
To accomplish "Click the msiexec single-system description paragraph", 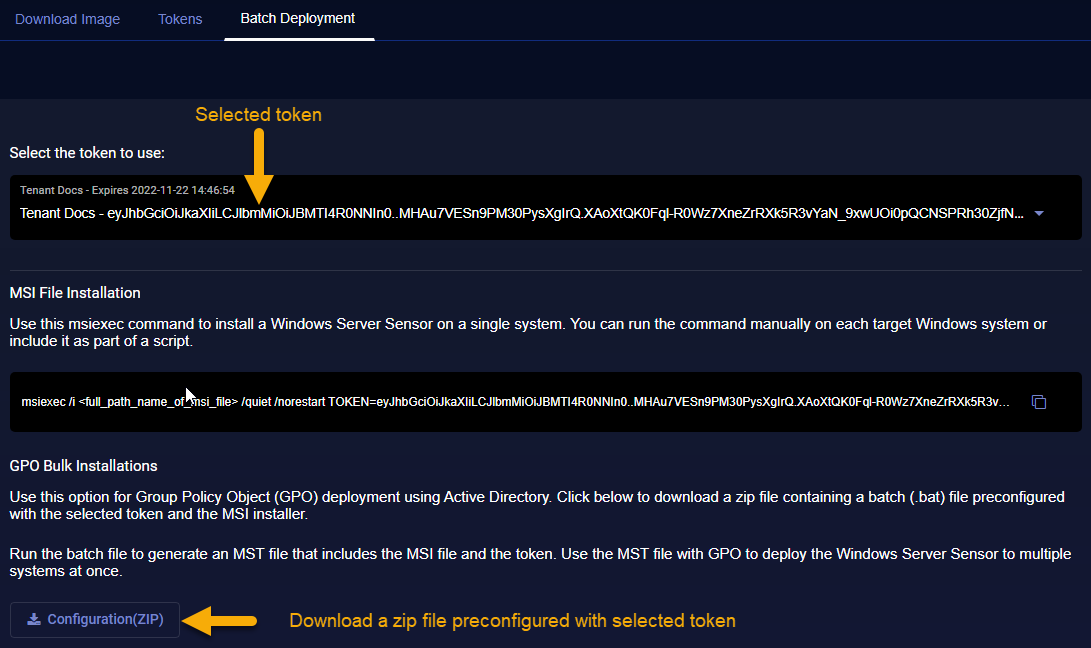I will click(x=528, y=332).
